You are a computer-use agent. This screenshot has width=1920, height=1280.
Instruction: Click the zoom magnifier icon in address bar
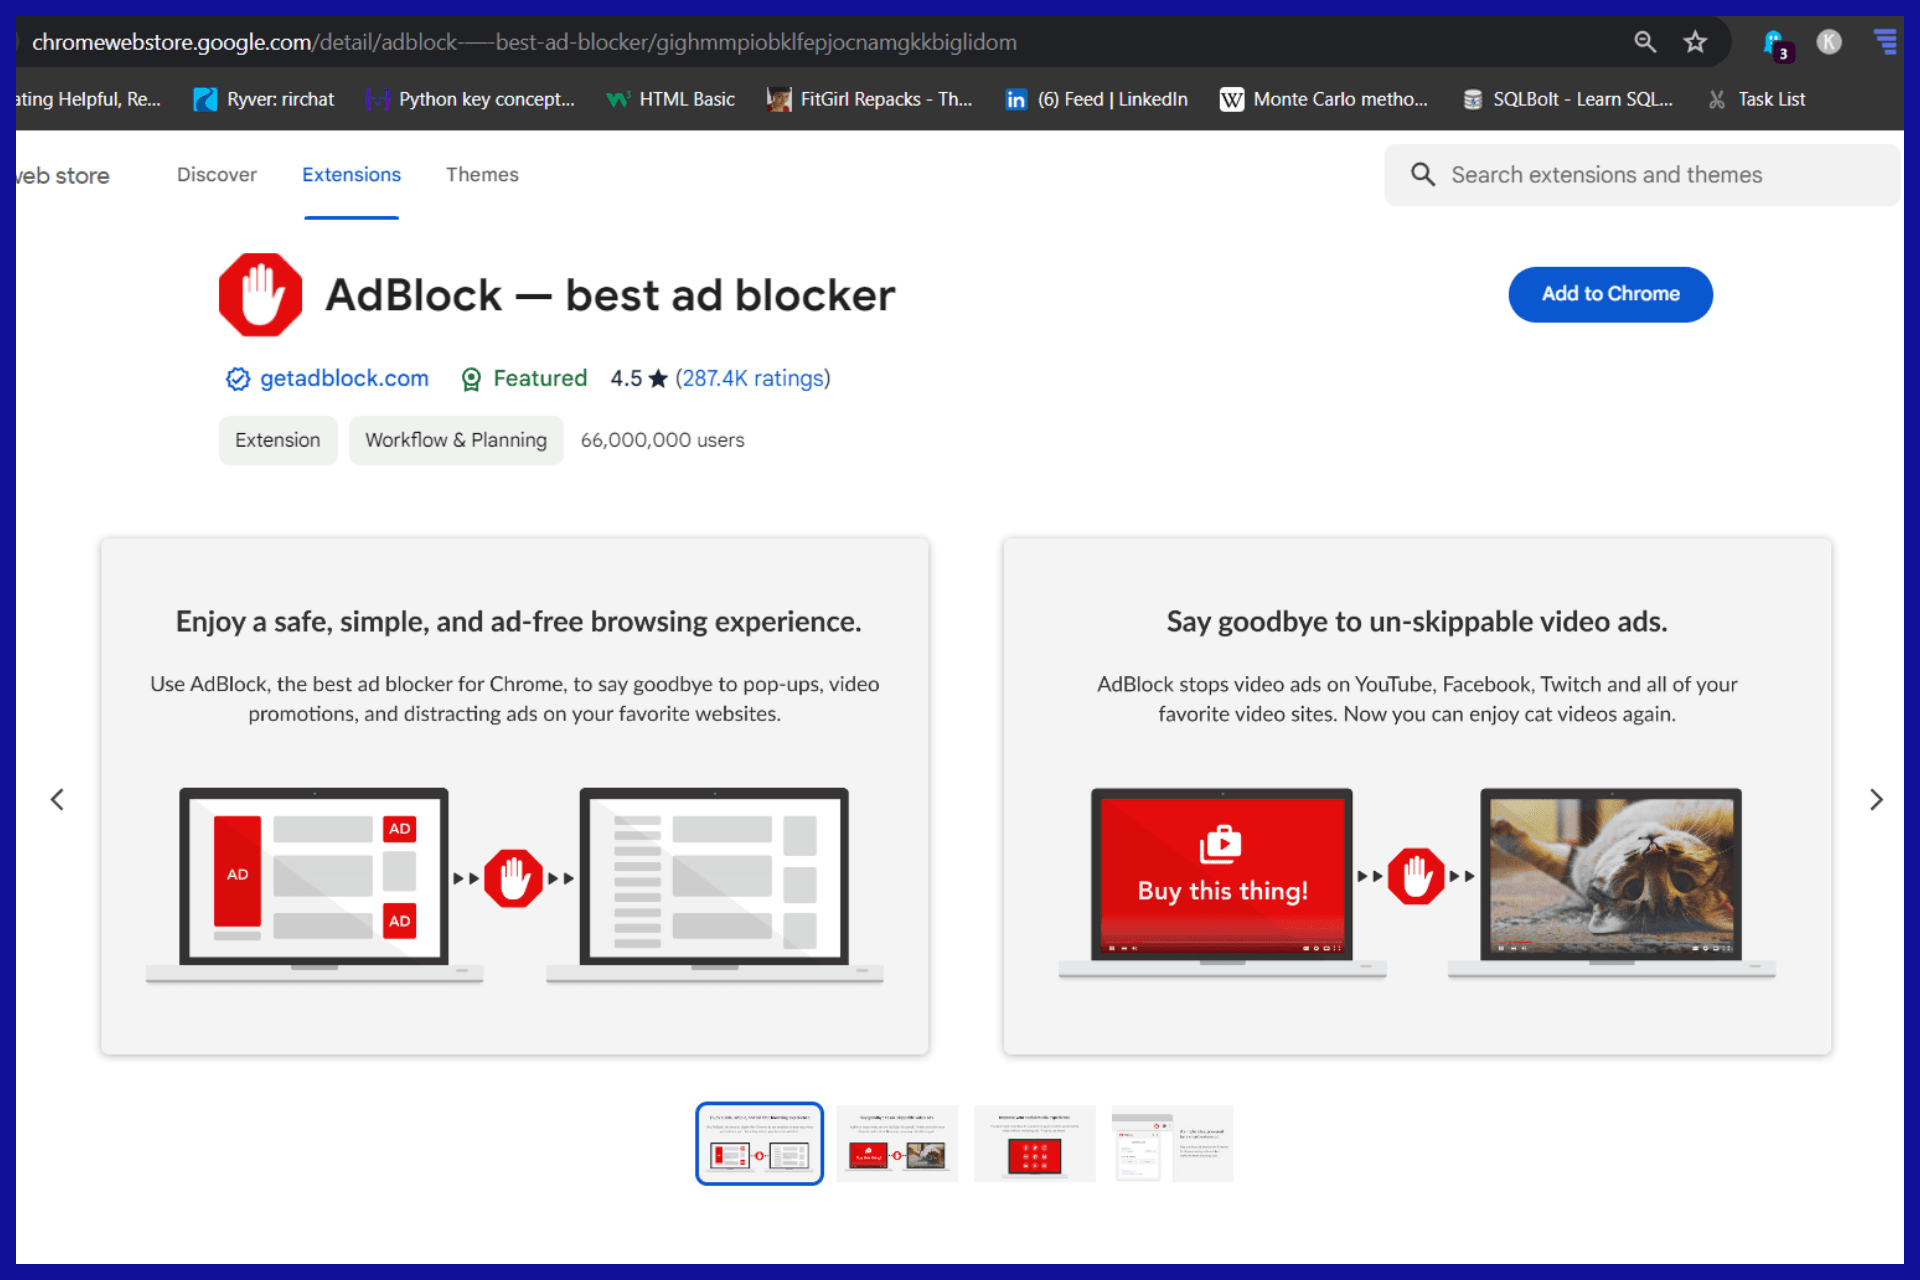1645,42
